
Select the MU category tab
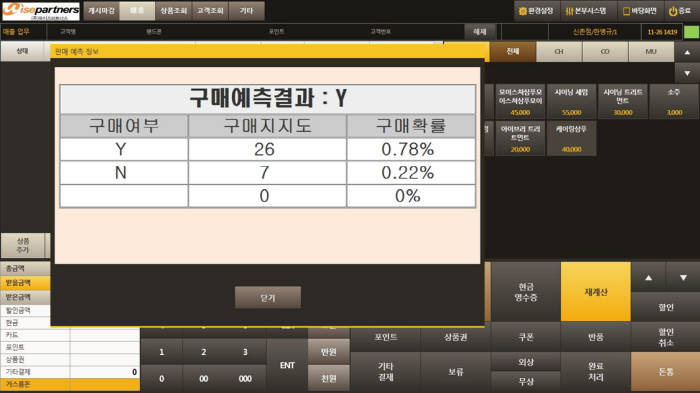click(651, 52)
